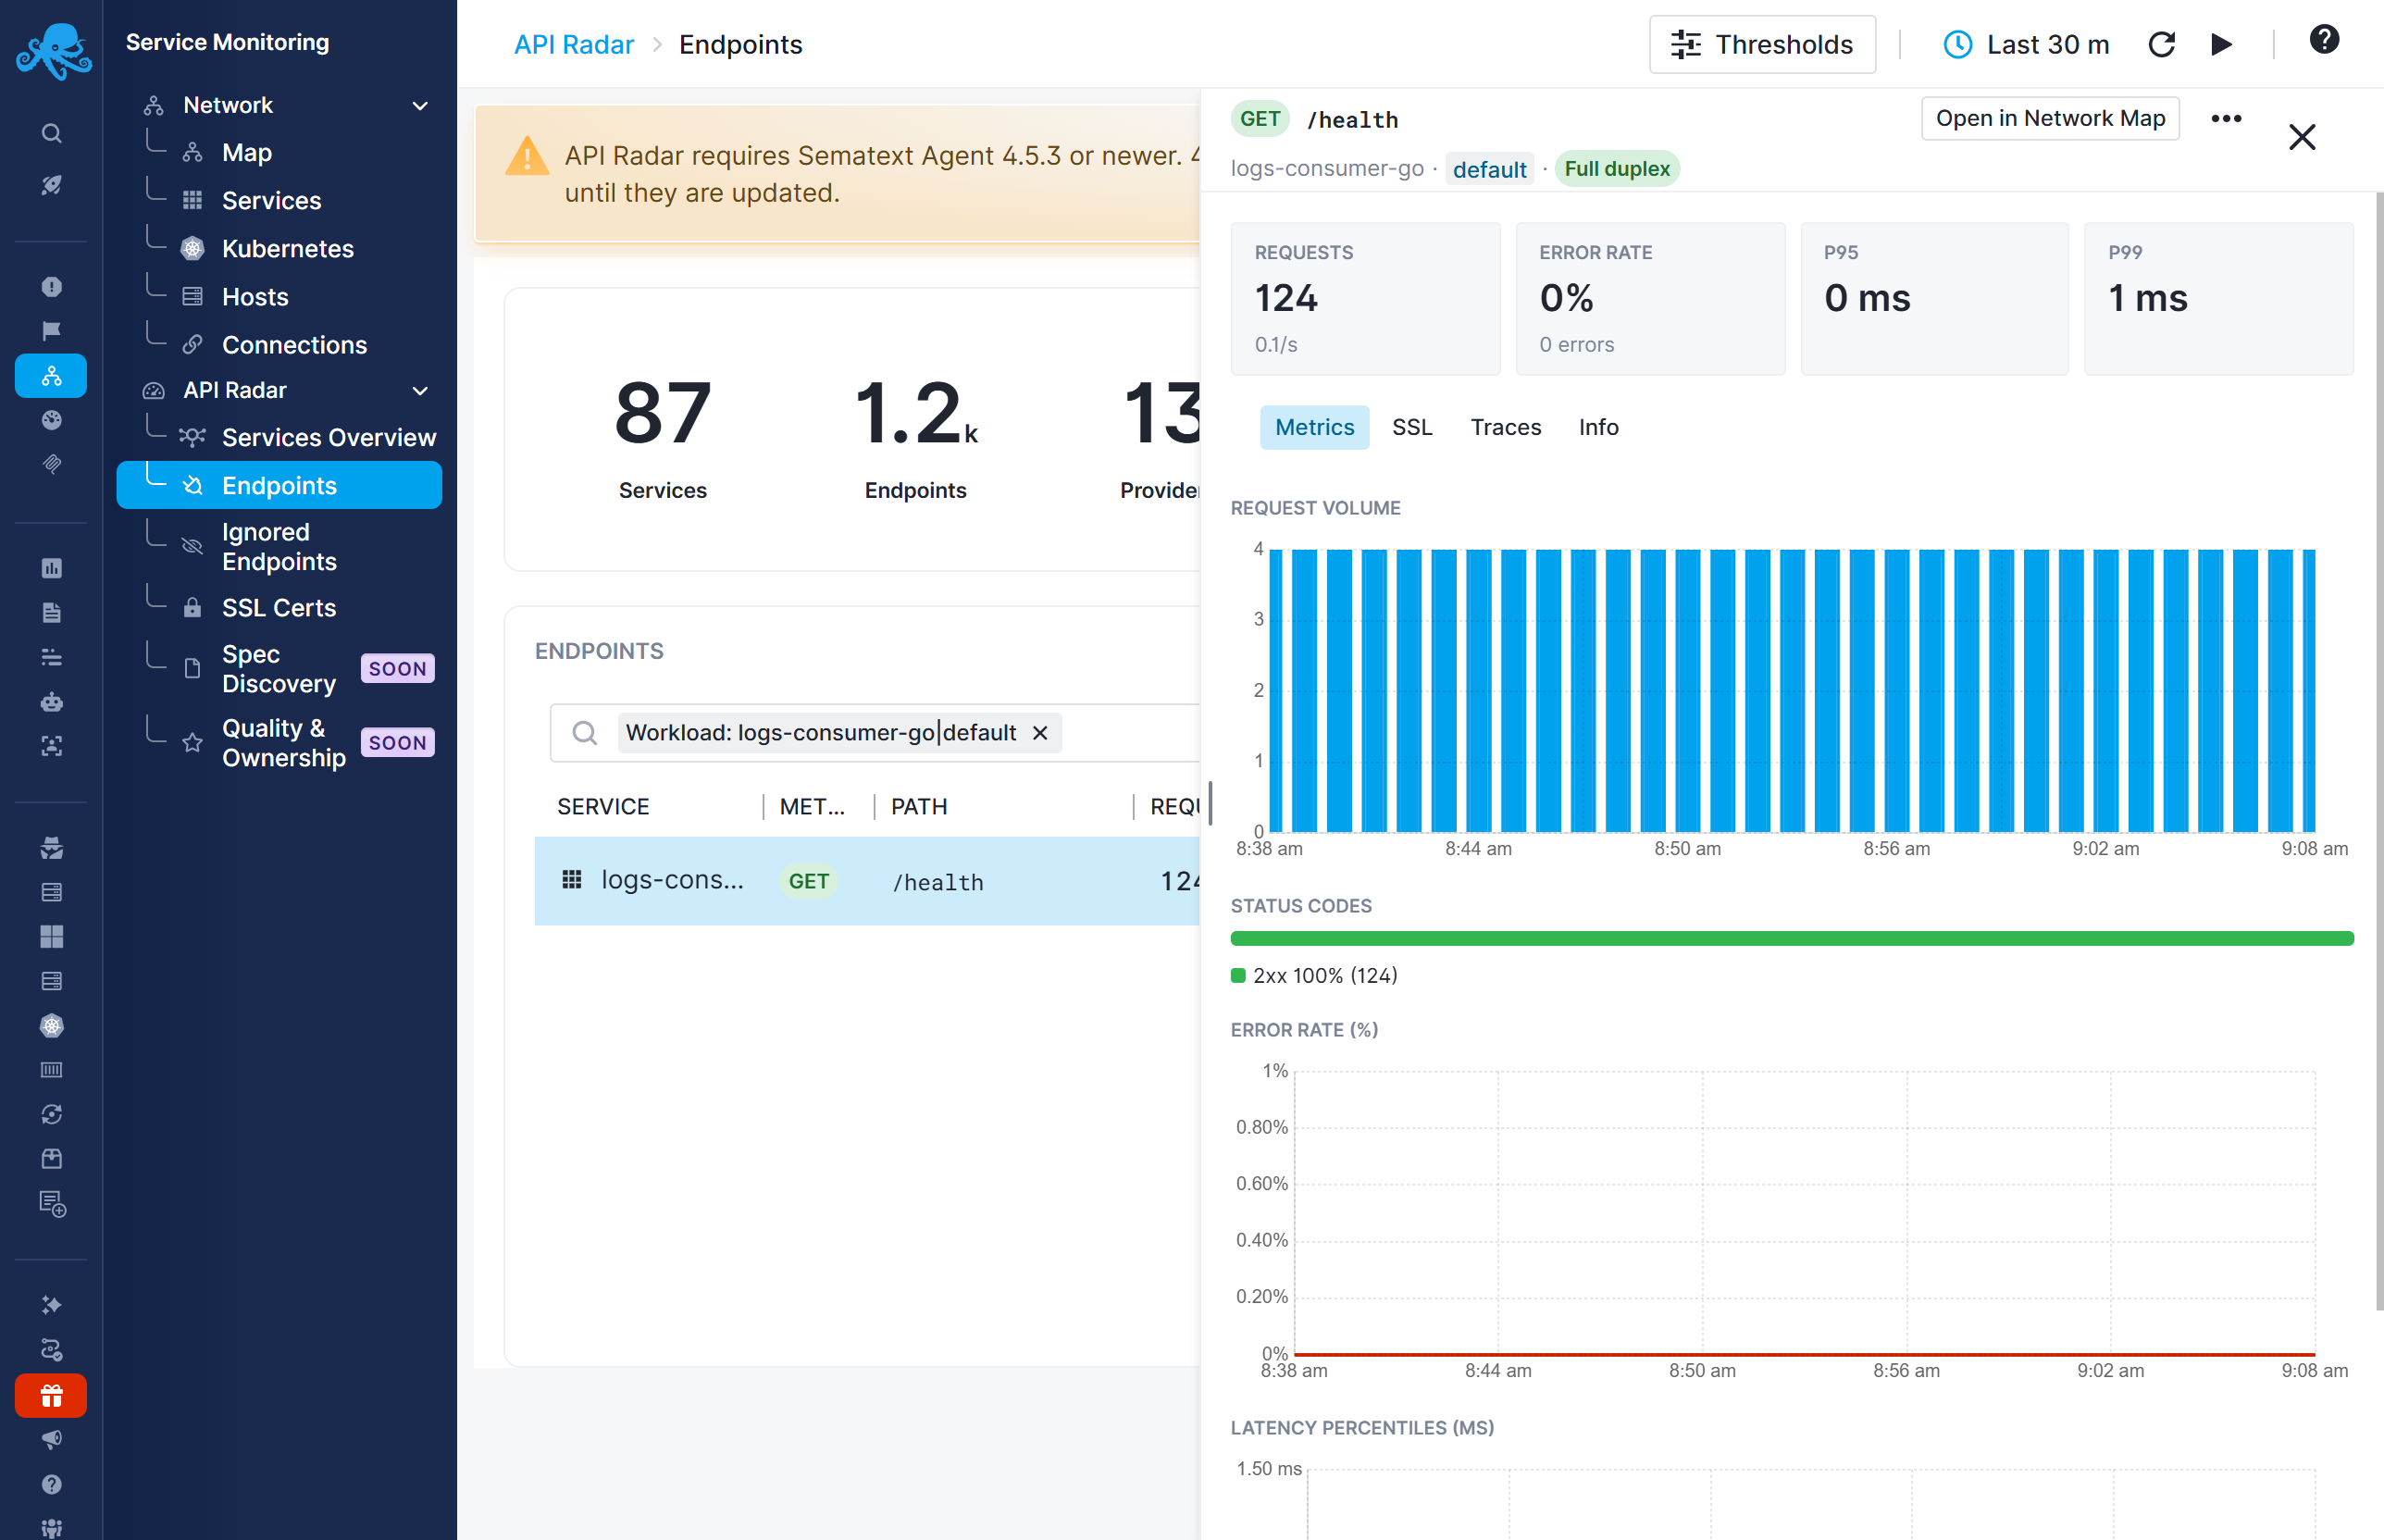Click the default namespace tag

click(x=1489, y=169)
